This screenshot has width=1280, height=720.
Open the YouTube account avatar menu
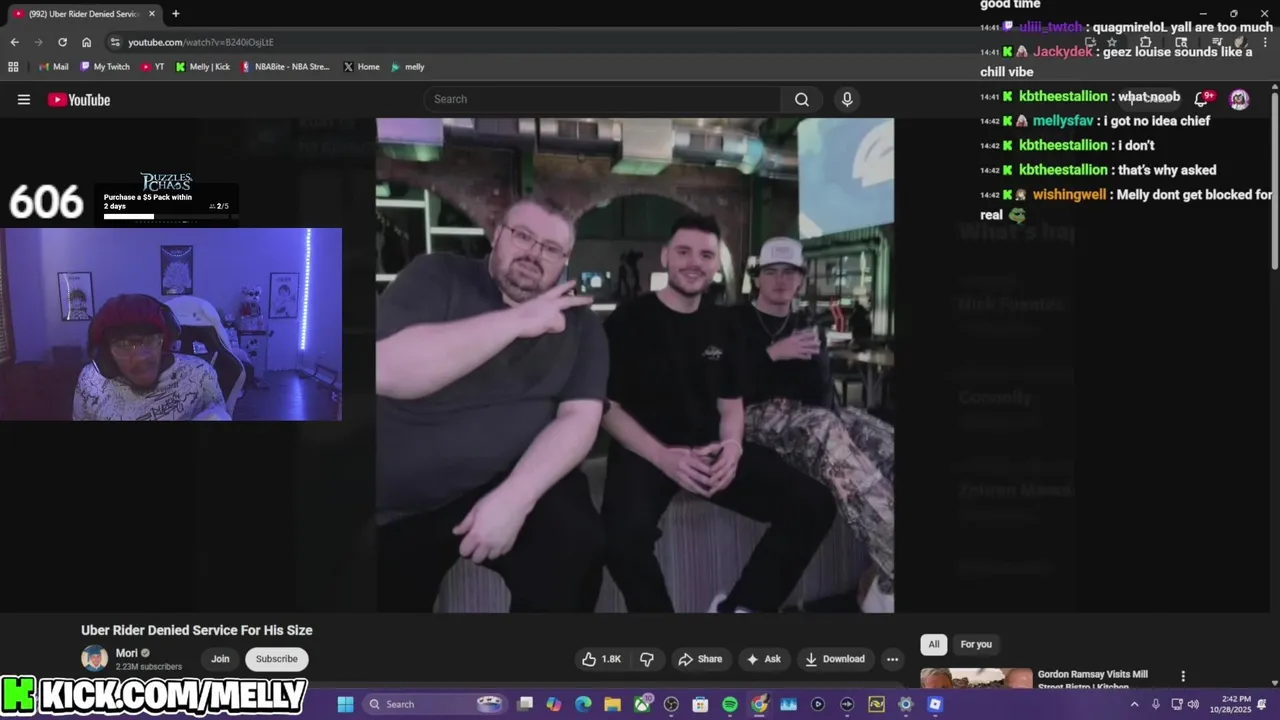[x=1239, y=98]
